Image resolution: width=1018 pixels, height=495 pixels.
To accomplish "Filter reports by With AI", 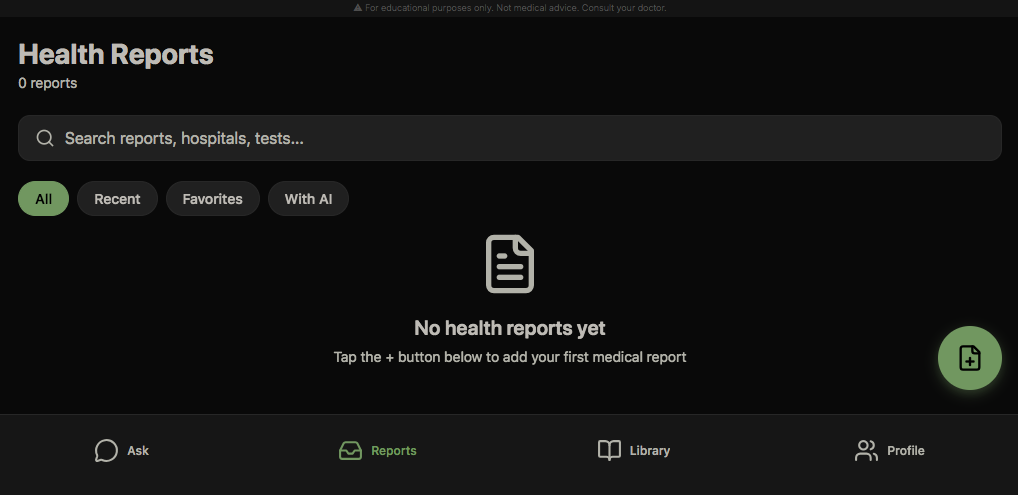I will coord(308,199).
